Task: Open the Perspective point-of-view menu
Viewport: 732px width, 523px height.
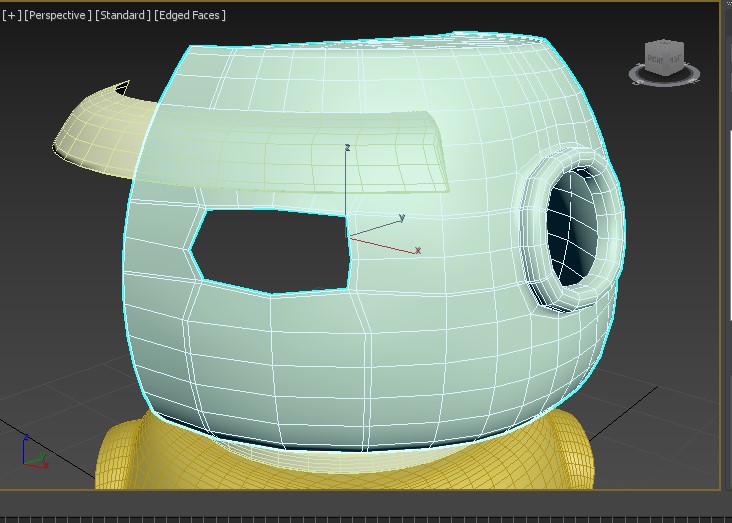Action: point(58,15)
